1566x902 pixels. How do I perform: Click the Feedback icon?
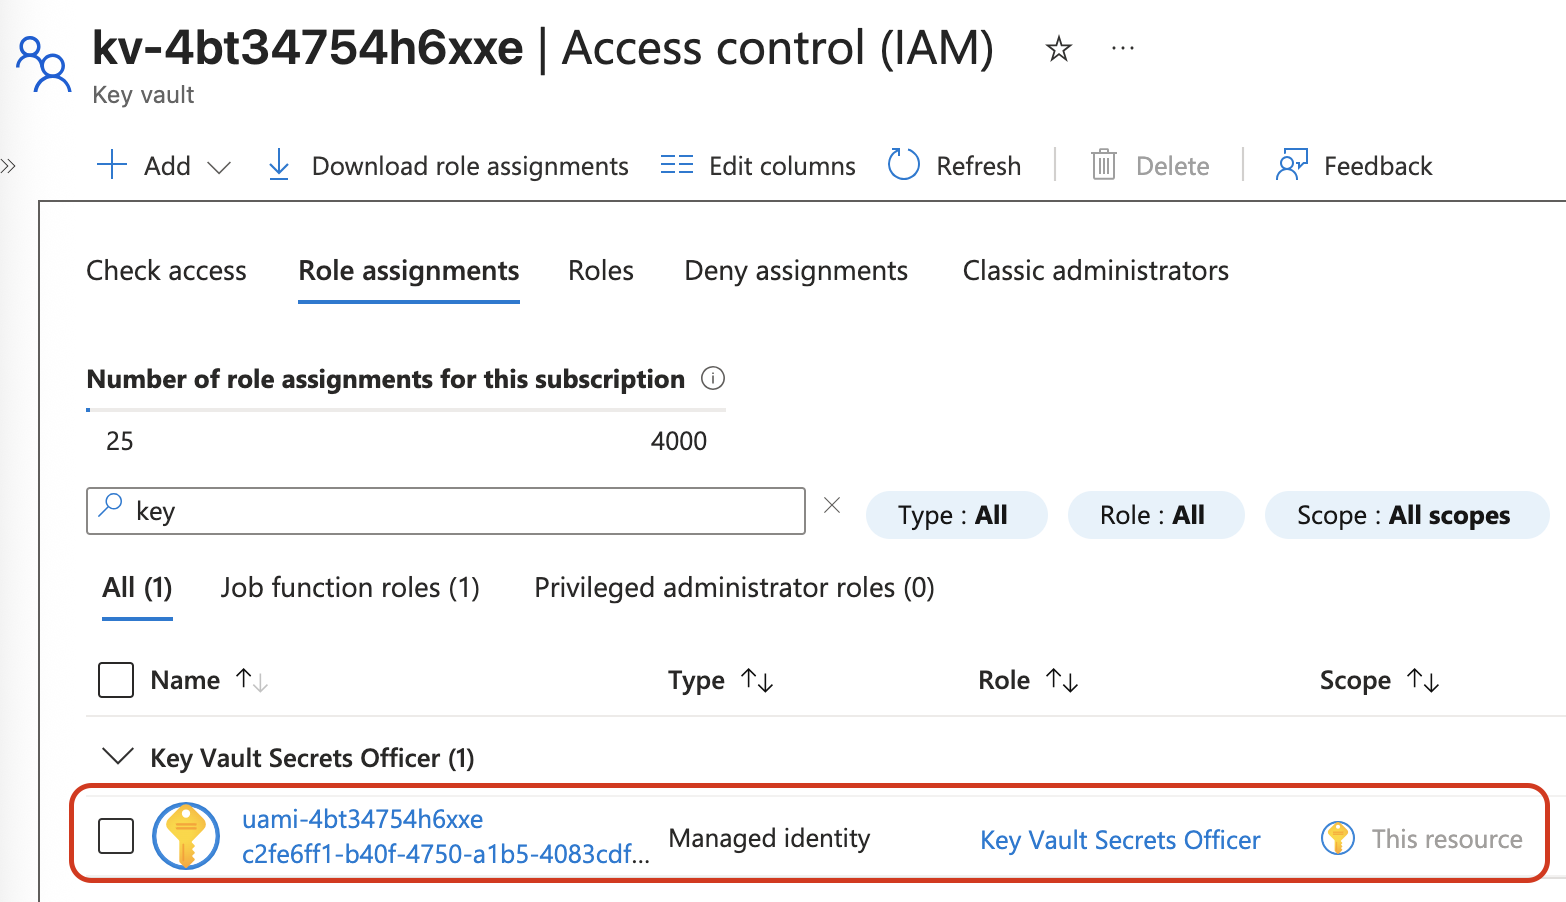click(x=1291, y=165)
